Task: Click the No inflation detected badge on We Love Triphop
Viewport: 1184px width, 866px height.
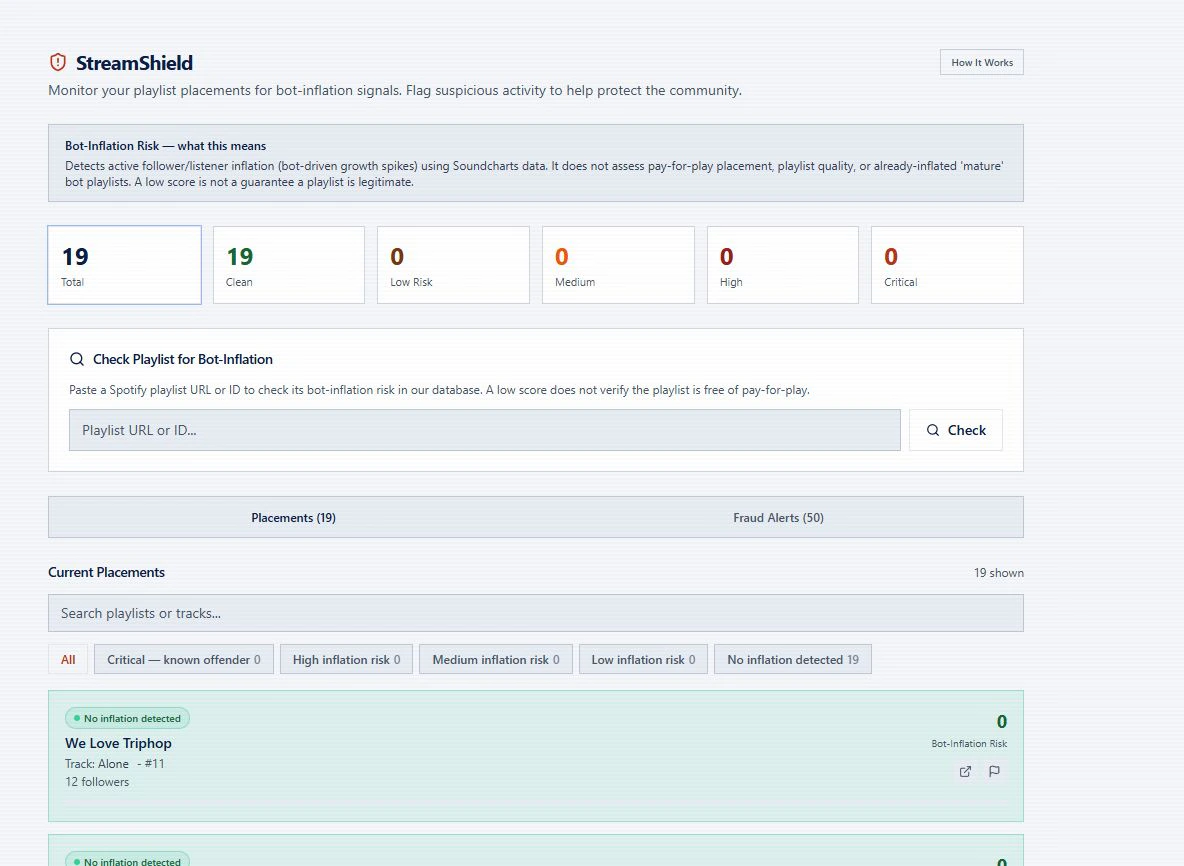Action: [x=128, y=719]
